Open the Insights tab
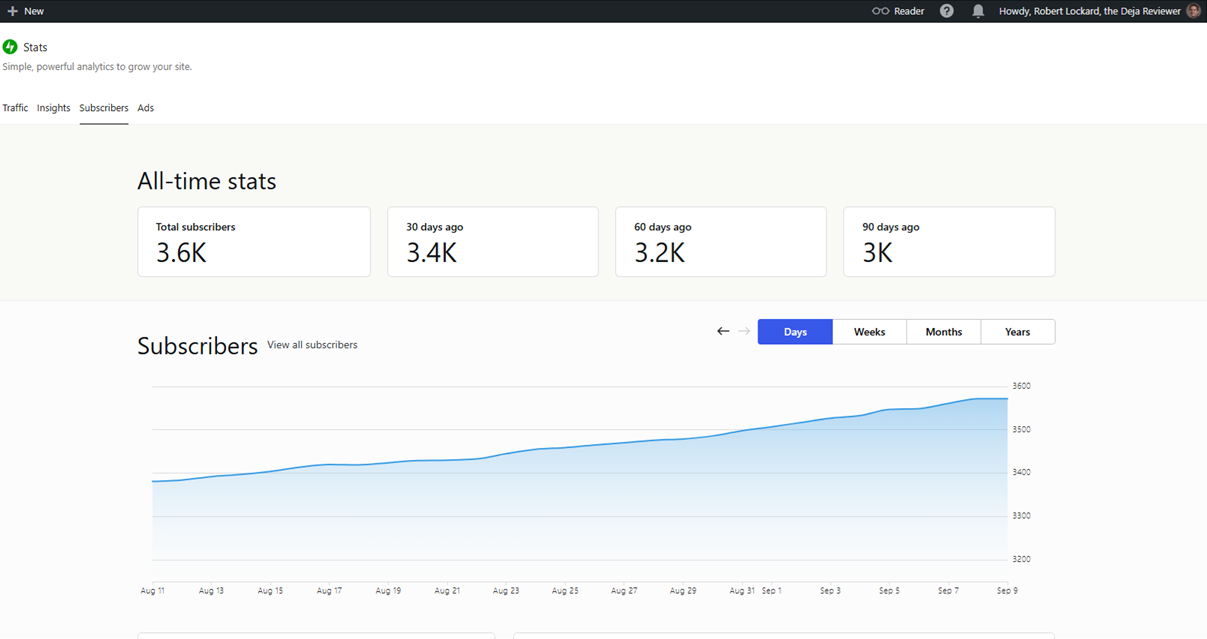The height and width of the screenshot is (639, 1207). 54,108
